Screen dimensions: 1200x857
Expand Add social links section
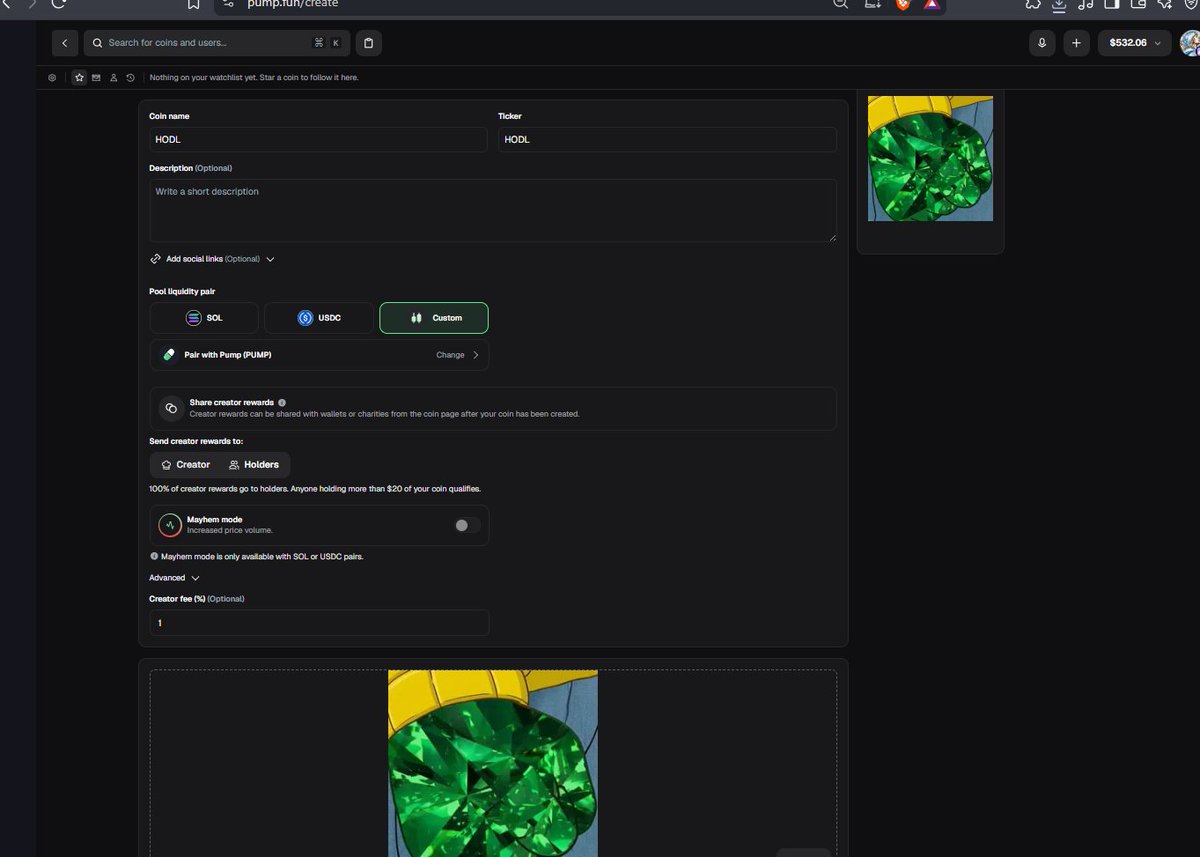click(213, 259)
